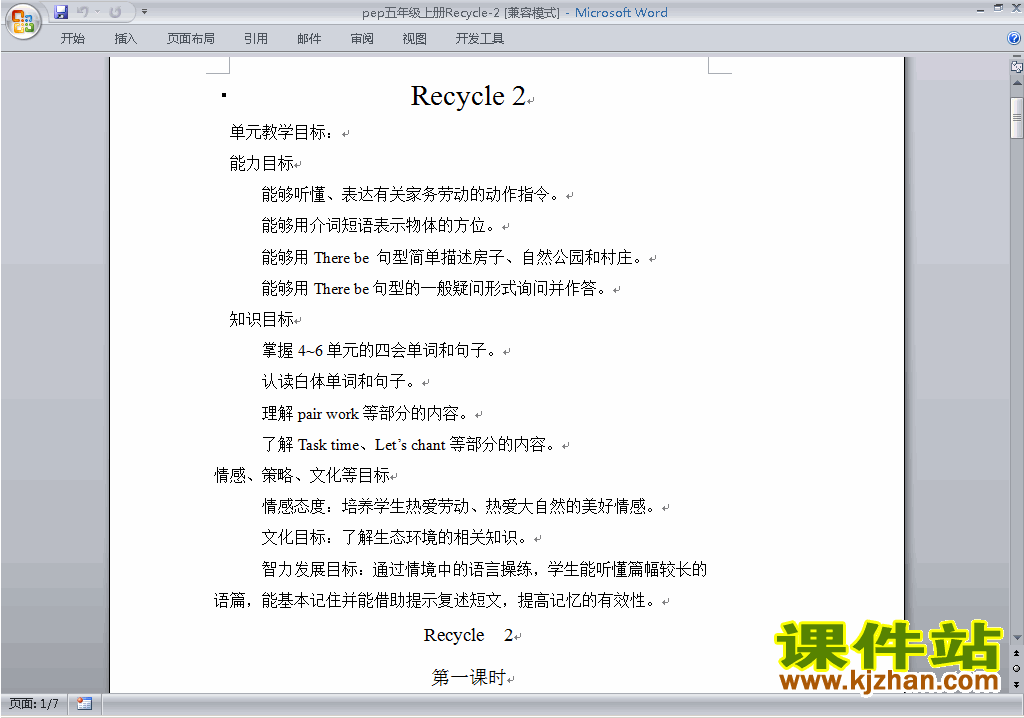Click the 情感、策略、文化等目标 heading
The image size is (1024, 718).
pyautogui.click(x=302, y=476)
